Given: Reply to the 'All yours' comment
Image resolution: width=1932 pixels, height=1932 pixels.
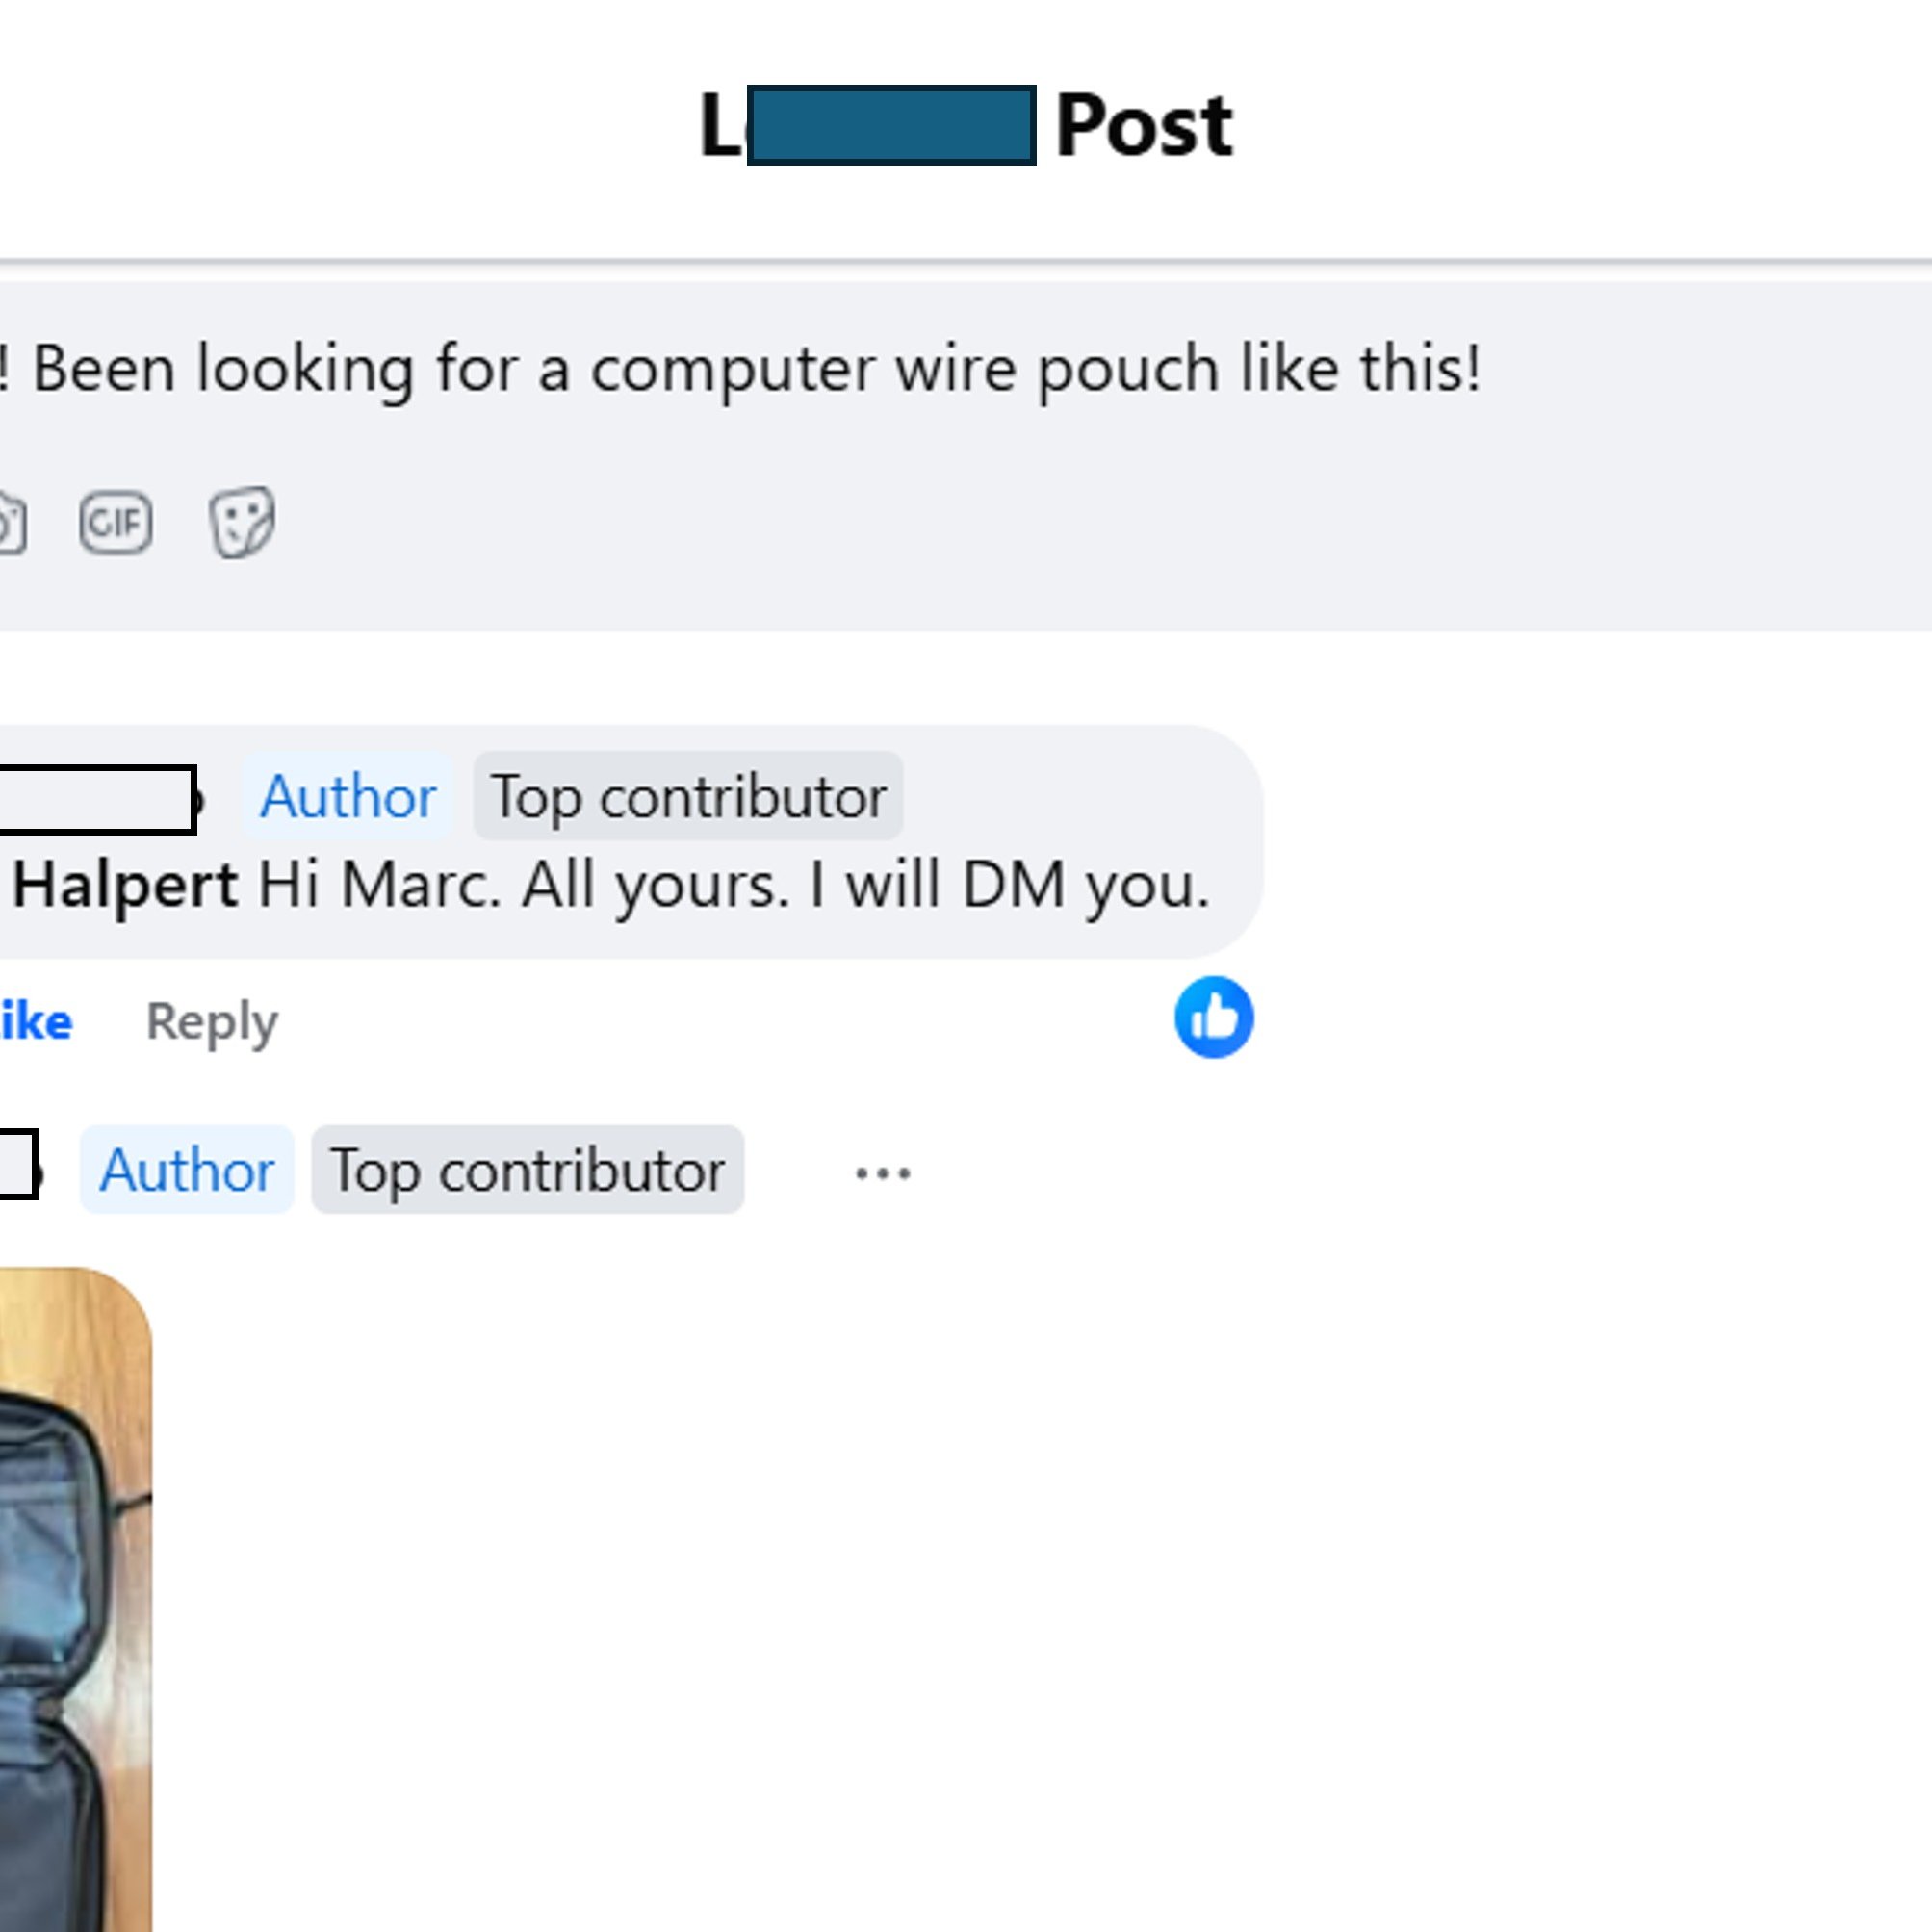Looking at the screenshot, I should tap(212, 1021).
